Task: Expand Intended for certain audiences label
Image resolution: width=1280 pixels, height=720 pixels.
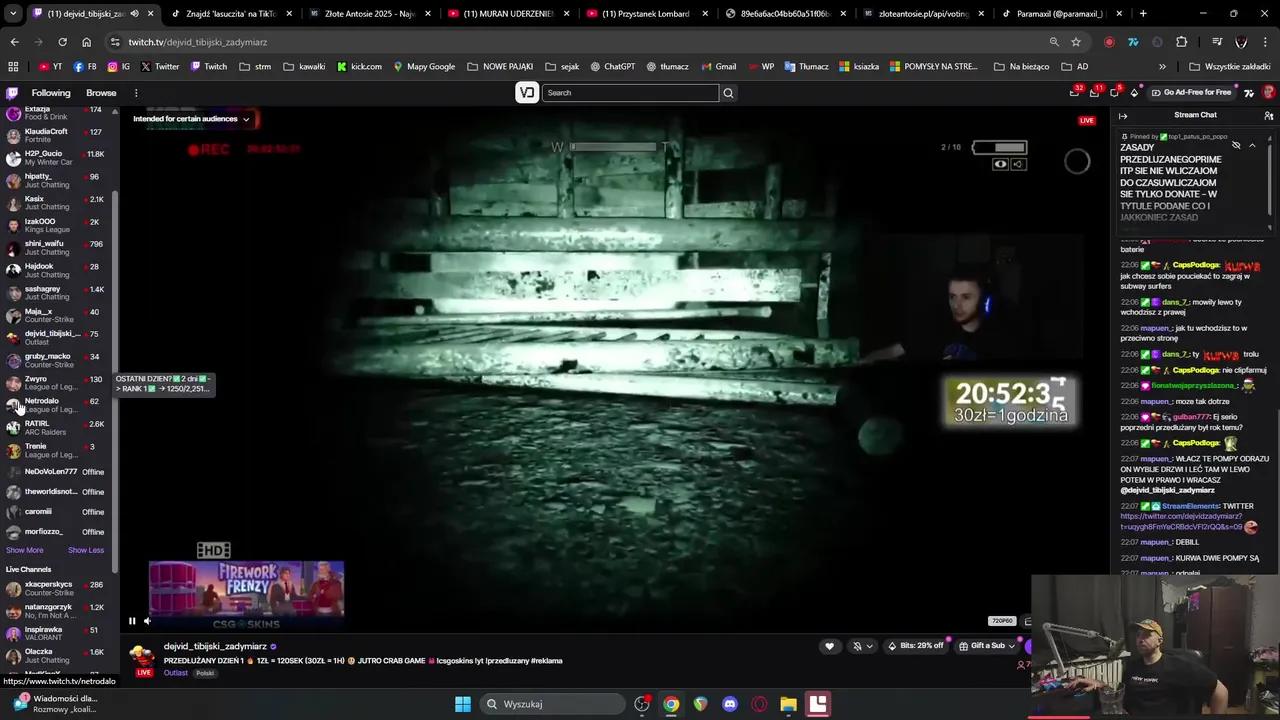Action: click(x=191, y=119)
